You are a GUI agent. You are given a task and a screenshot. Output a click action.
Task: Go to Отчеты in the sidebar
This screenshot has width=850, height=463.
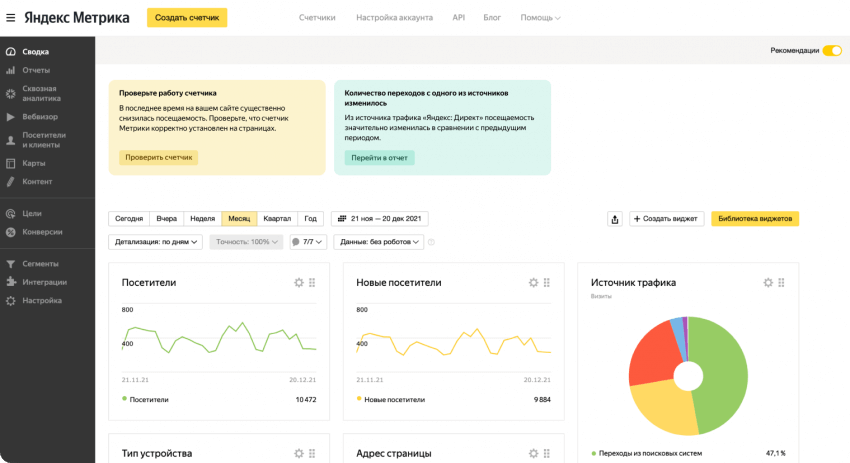36,70
